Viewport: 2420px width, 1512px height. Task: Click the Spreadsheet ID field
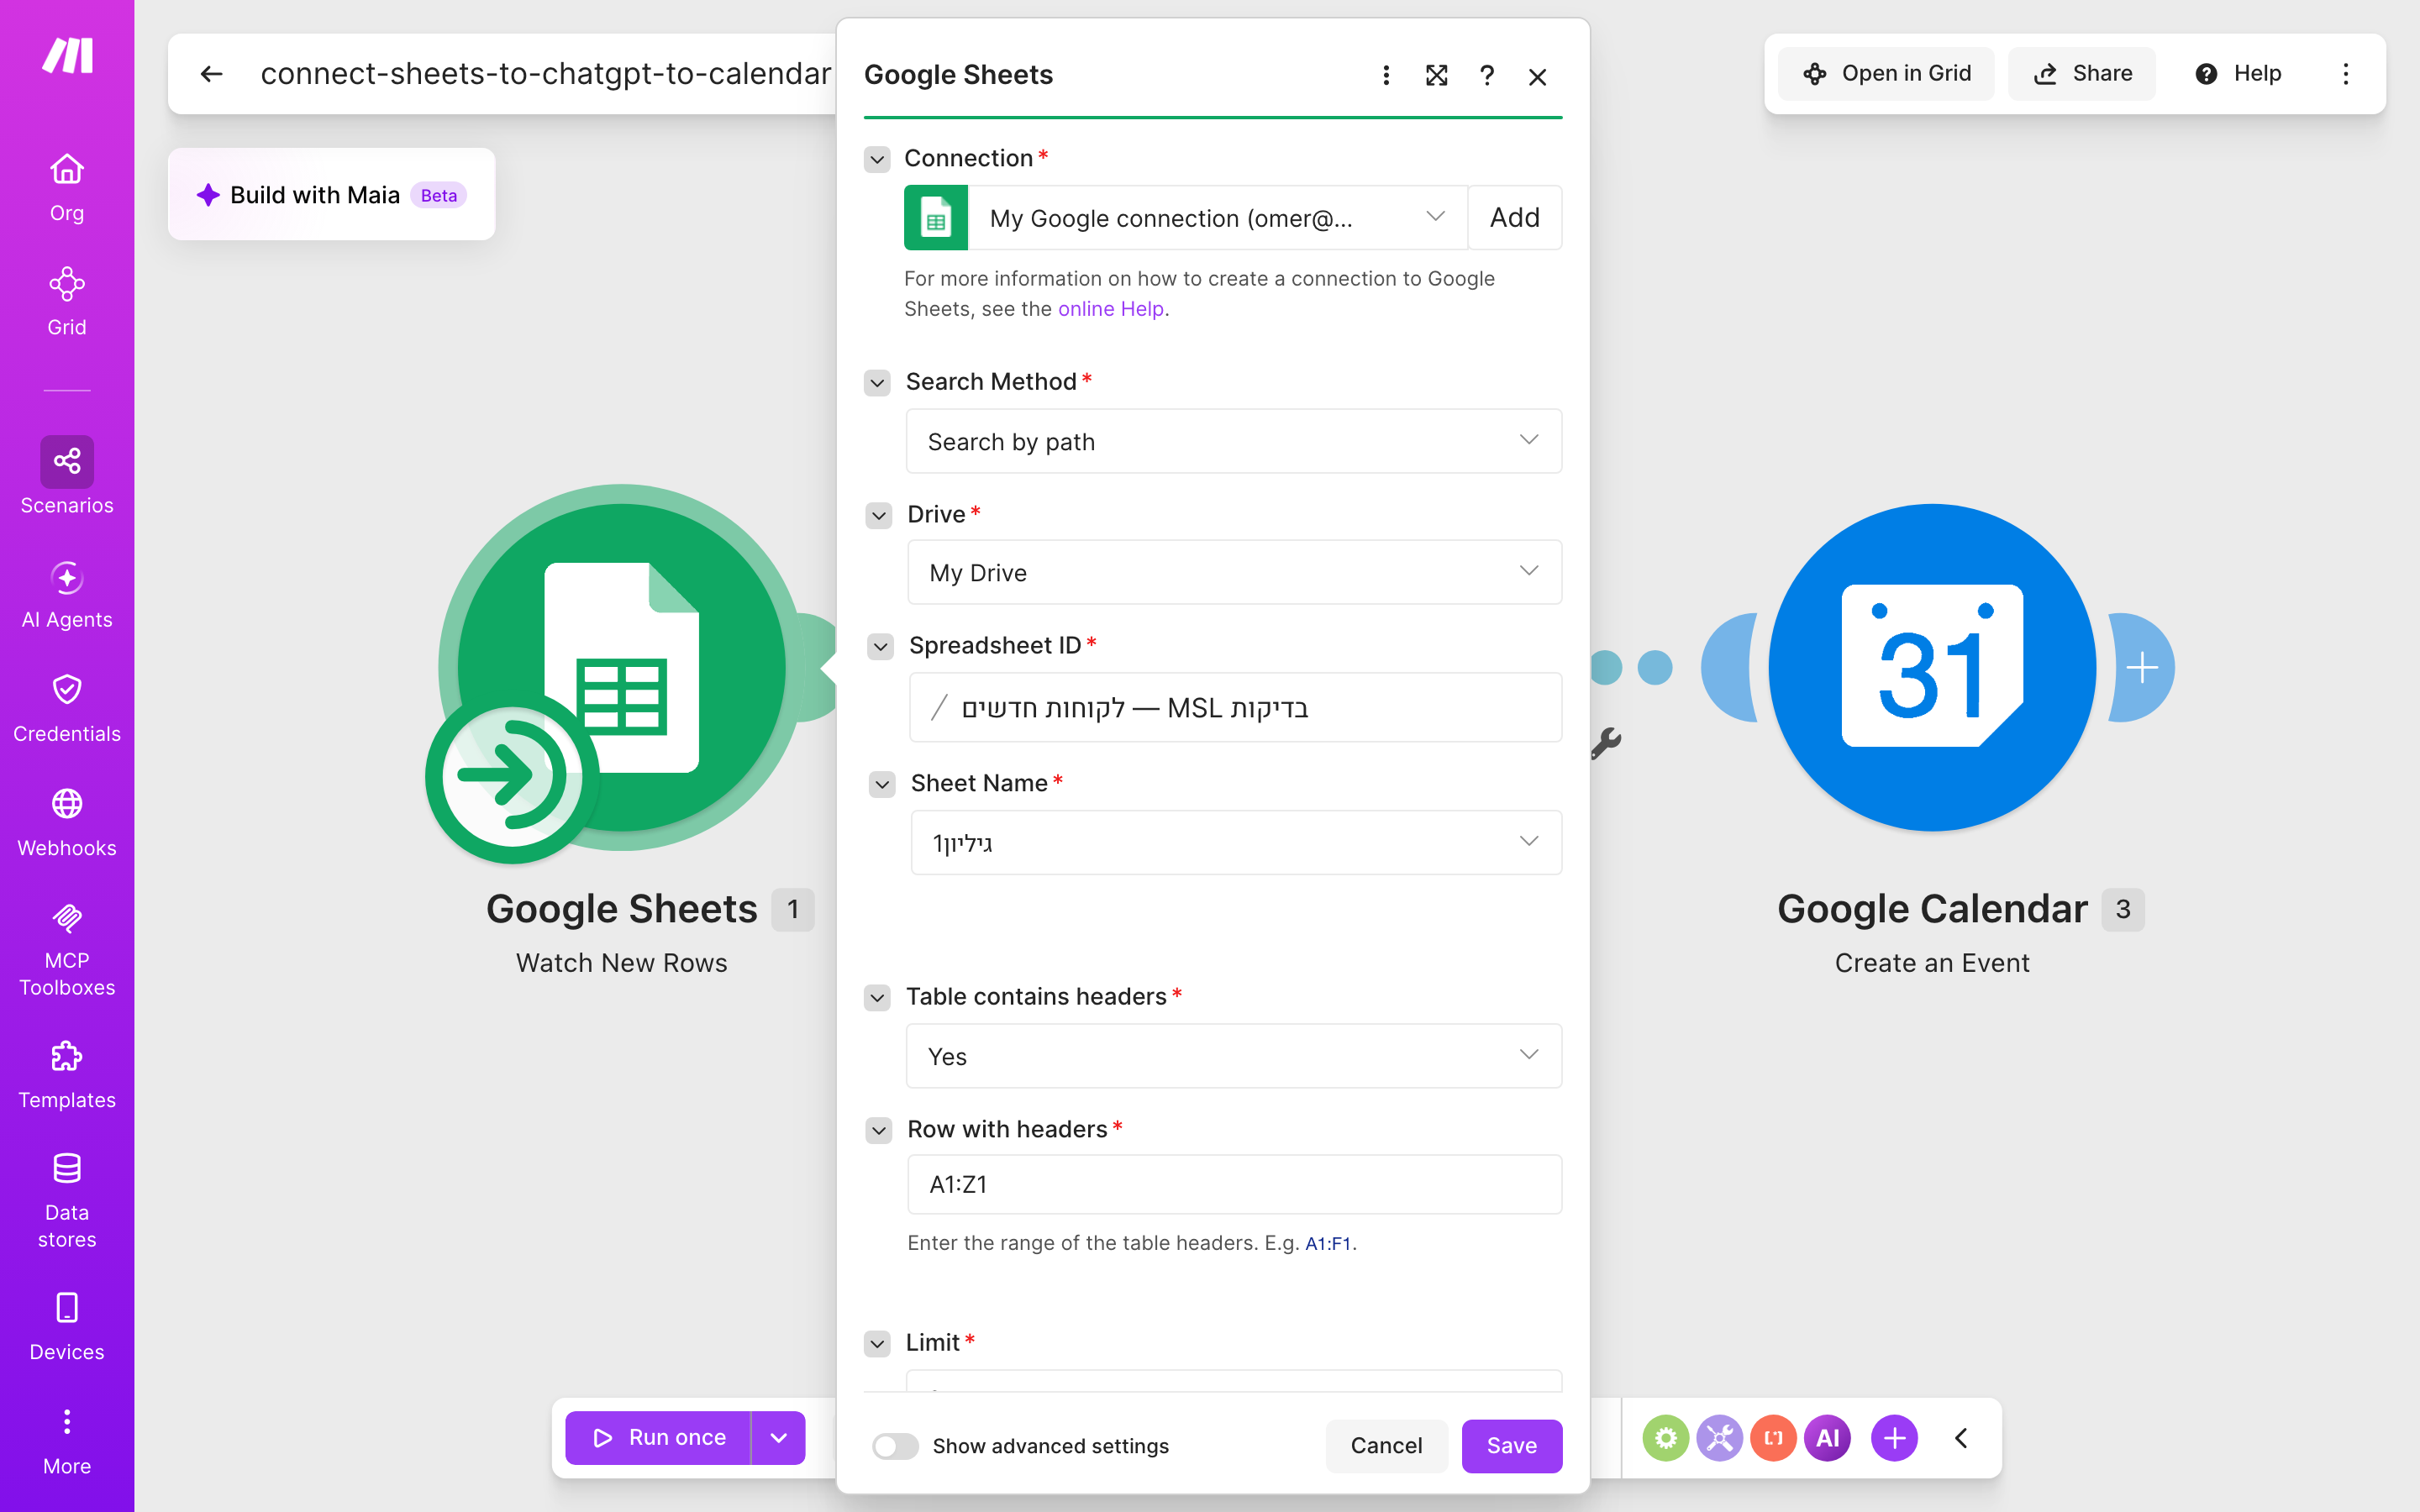pos(1235,707)
